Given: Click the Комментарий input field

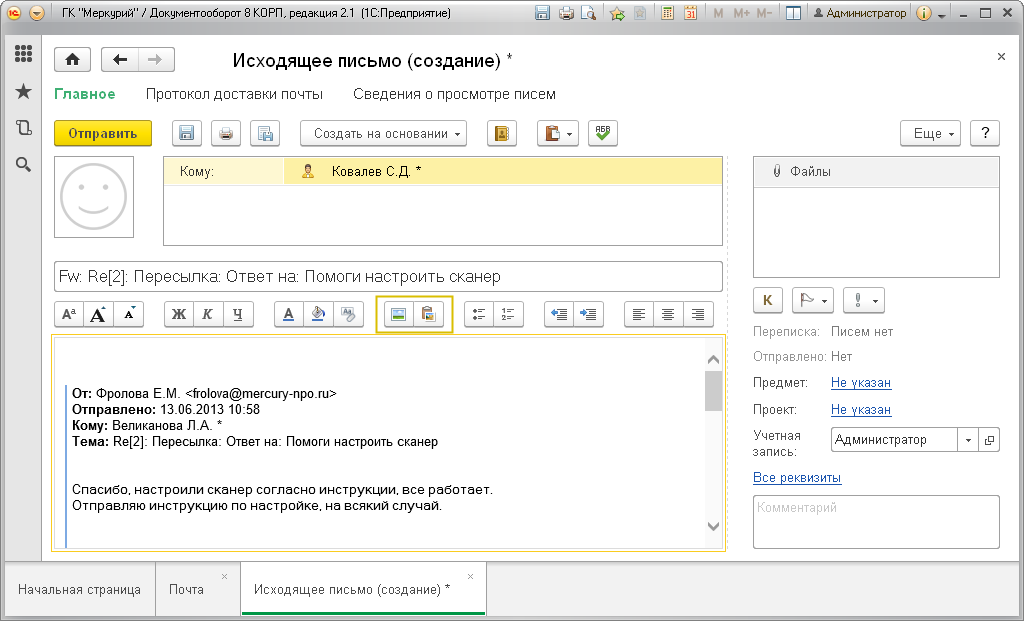Looking at the screenshot, I should click(876, 522).
